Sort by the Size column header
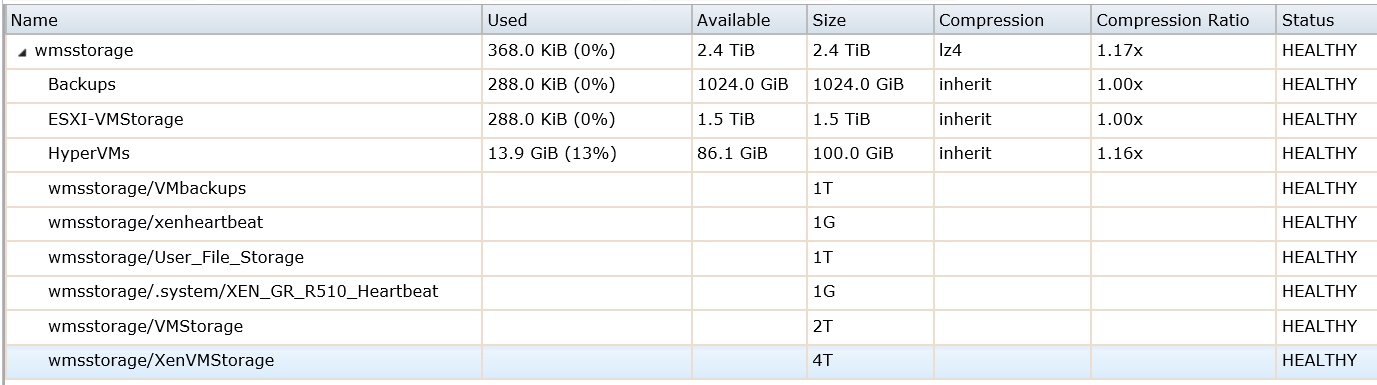 [870, 20]
